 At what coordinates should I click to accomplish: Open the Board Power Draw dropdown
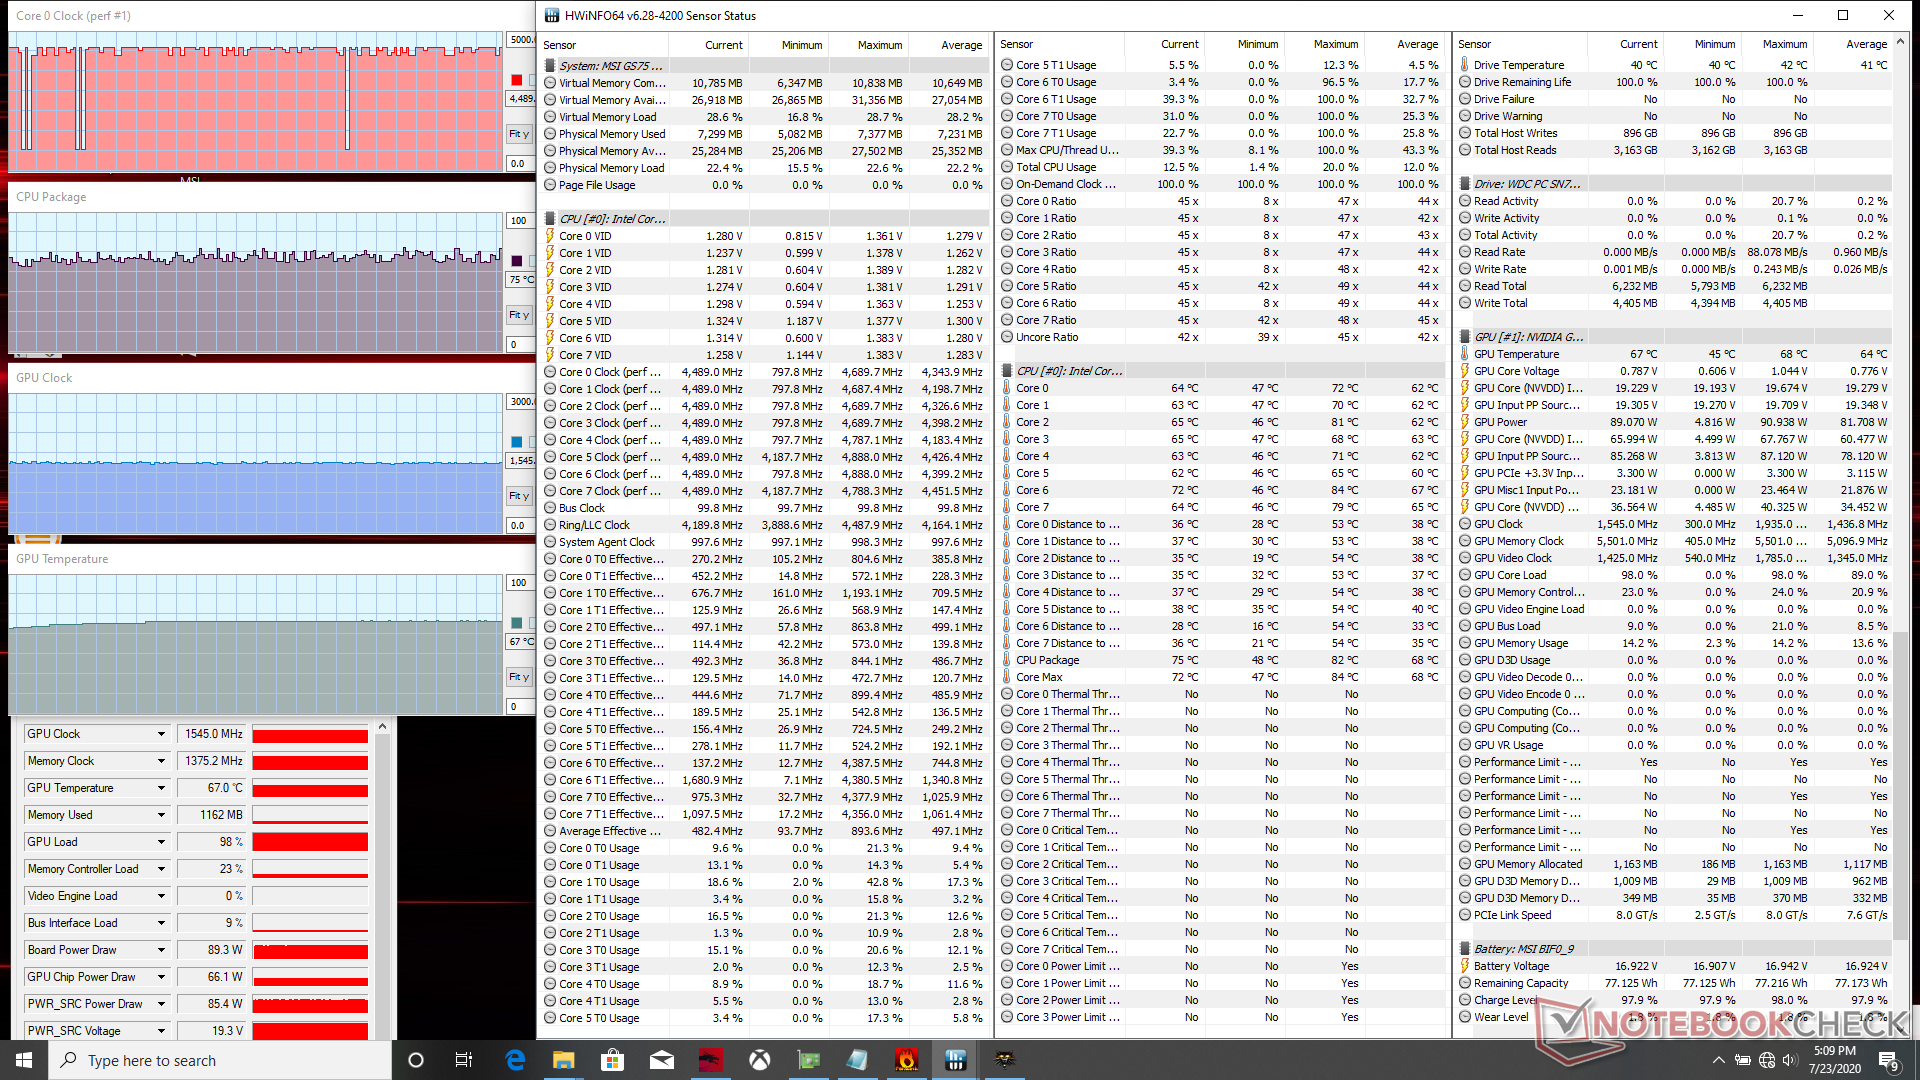pyautogui.click(x=161, y=950)
